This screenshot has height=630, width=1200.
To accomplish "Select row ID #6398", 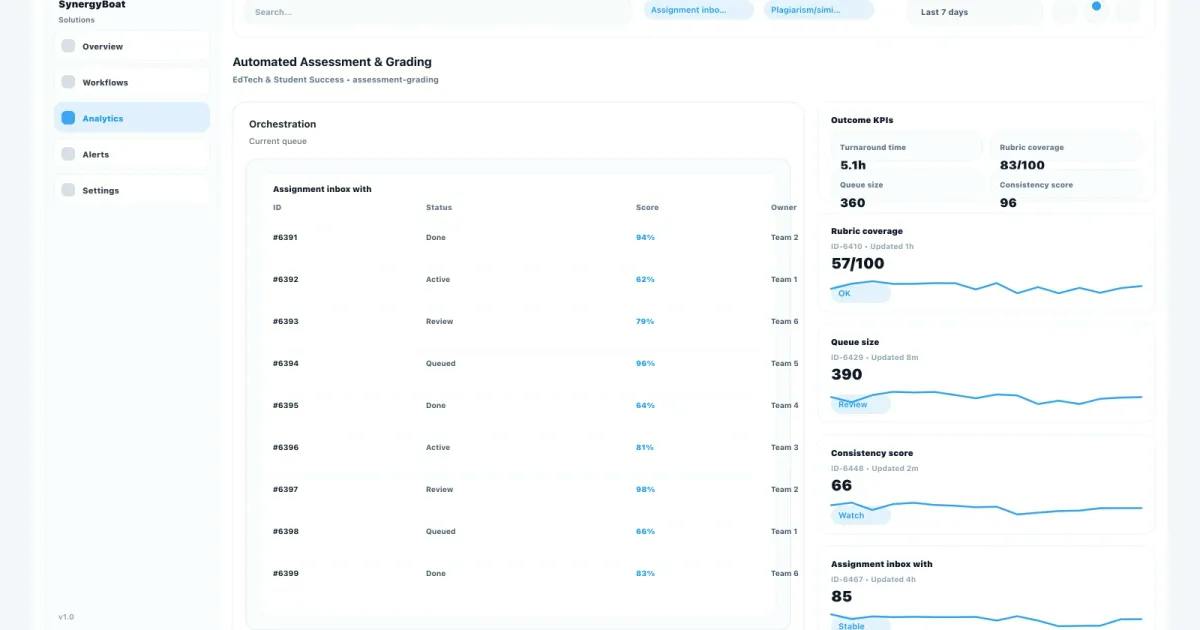I will (x=285, y=532).
